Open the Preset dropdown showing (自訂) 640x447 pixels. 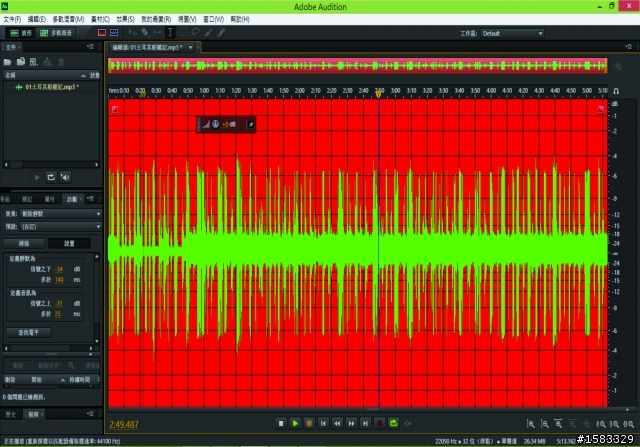coord(60,226)
